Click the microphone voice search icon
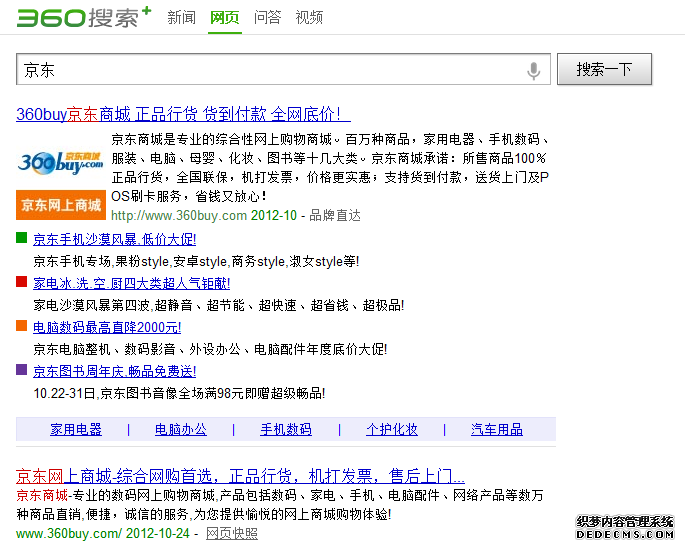Screen dimensions: 685x549 pyautogui.click(x=533, y=71)
